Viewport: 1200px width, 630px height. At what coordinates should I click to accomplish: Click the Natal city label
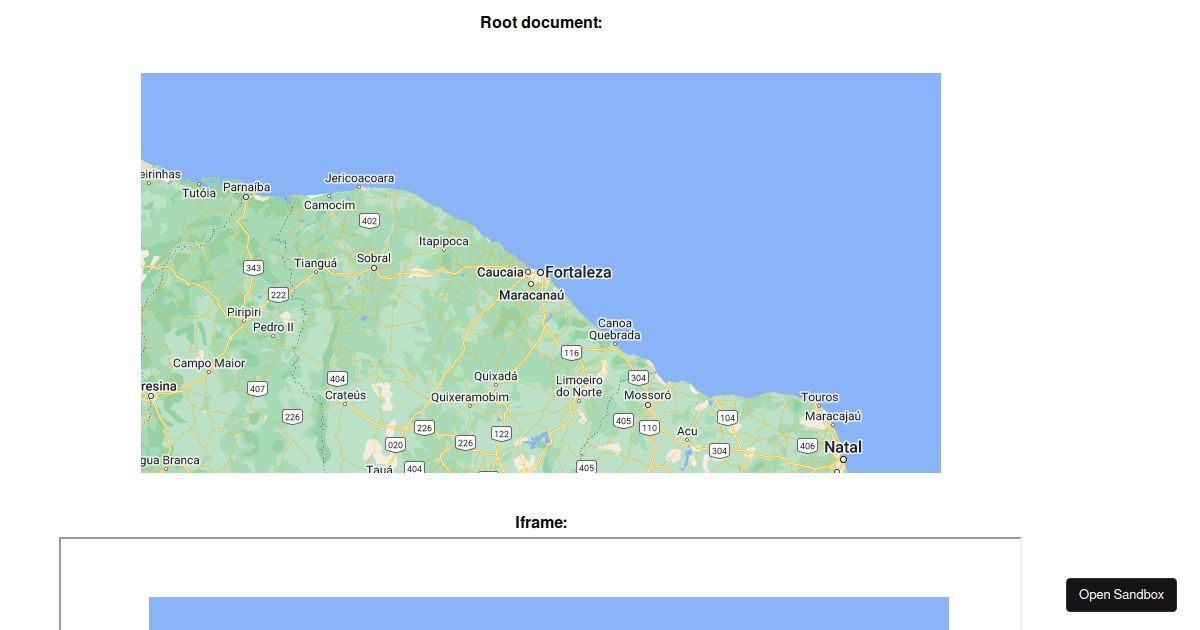tap(843, 447)
